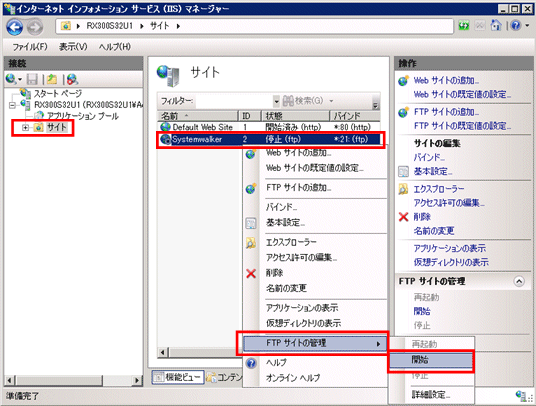Click Create connection globe icon in Connections
The height and width of the screenshot is (406, 536).
11,79
